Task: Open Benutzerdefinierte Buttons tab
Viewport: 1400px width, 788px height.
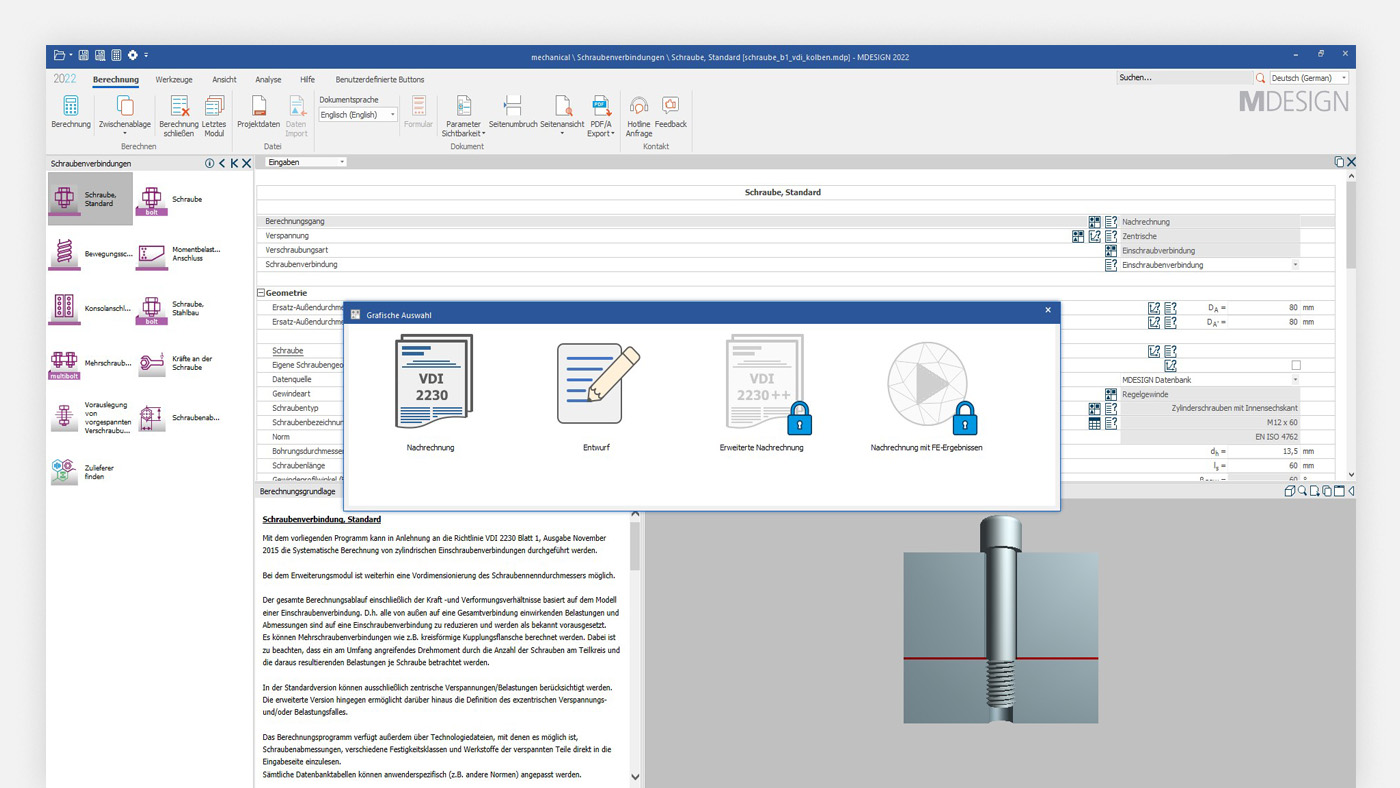Action: click(380, 79)
